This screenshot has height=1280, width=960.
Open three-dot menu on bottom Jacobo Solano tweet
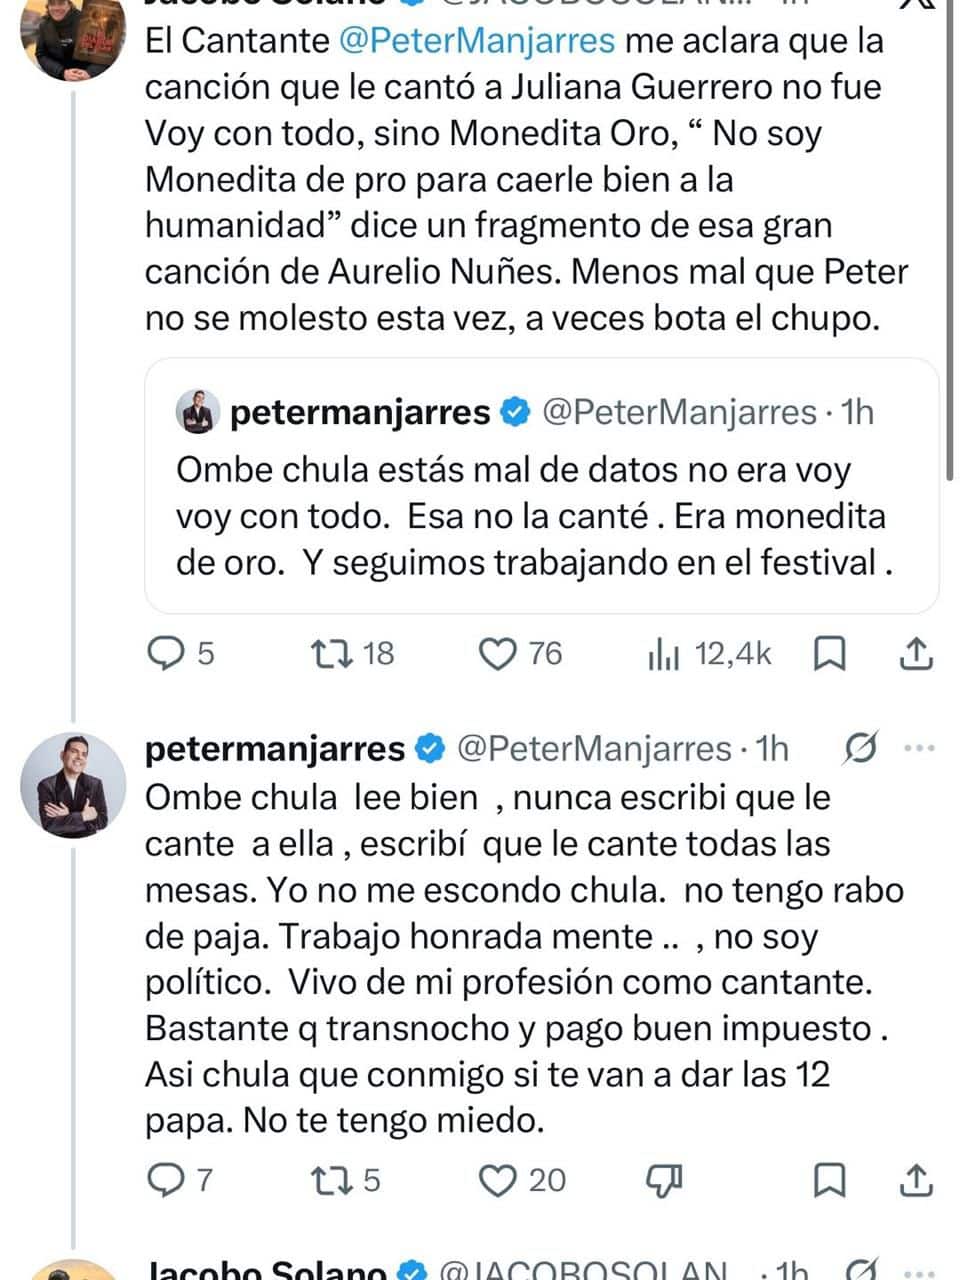pos(919,1271)
